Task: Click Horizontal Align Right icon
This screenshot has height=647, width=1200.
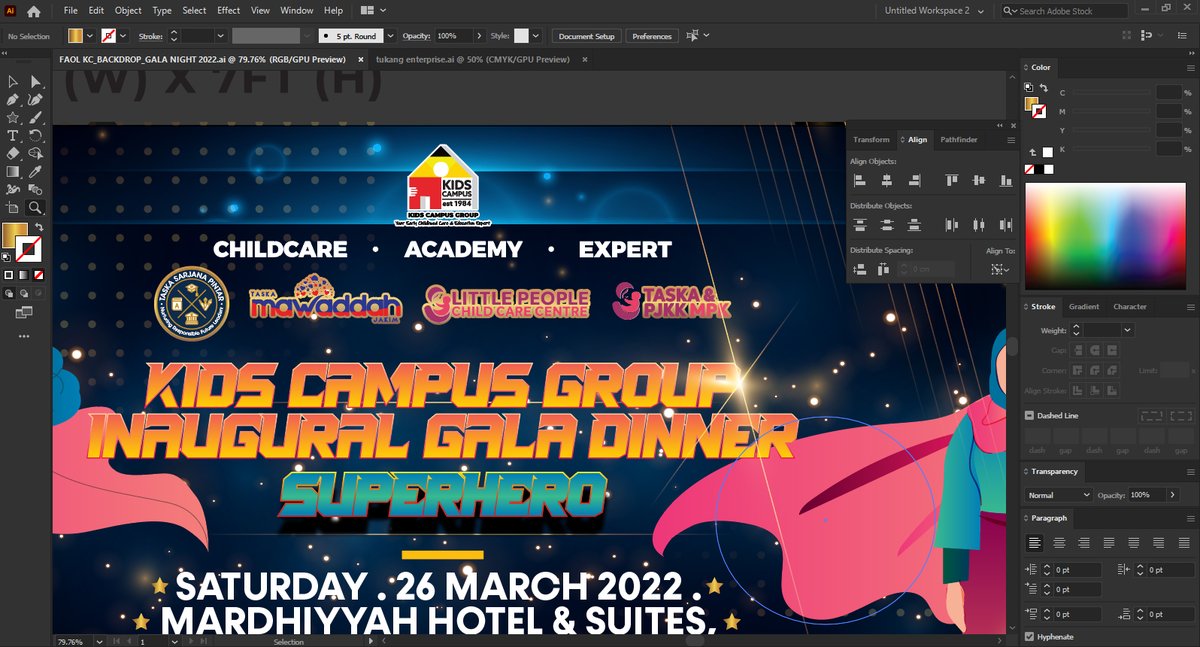Action: [913, 181]
